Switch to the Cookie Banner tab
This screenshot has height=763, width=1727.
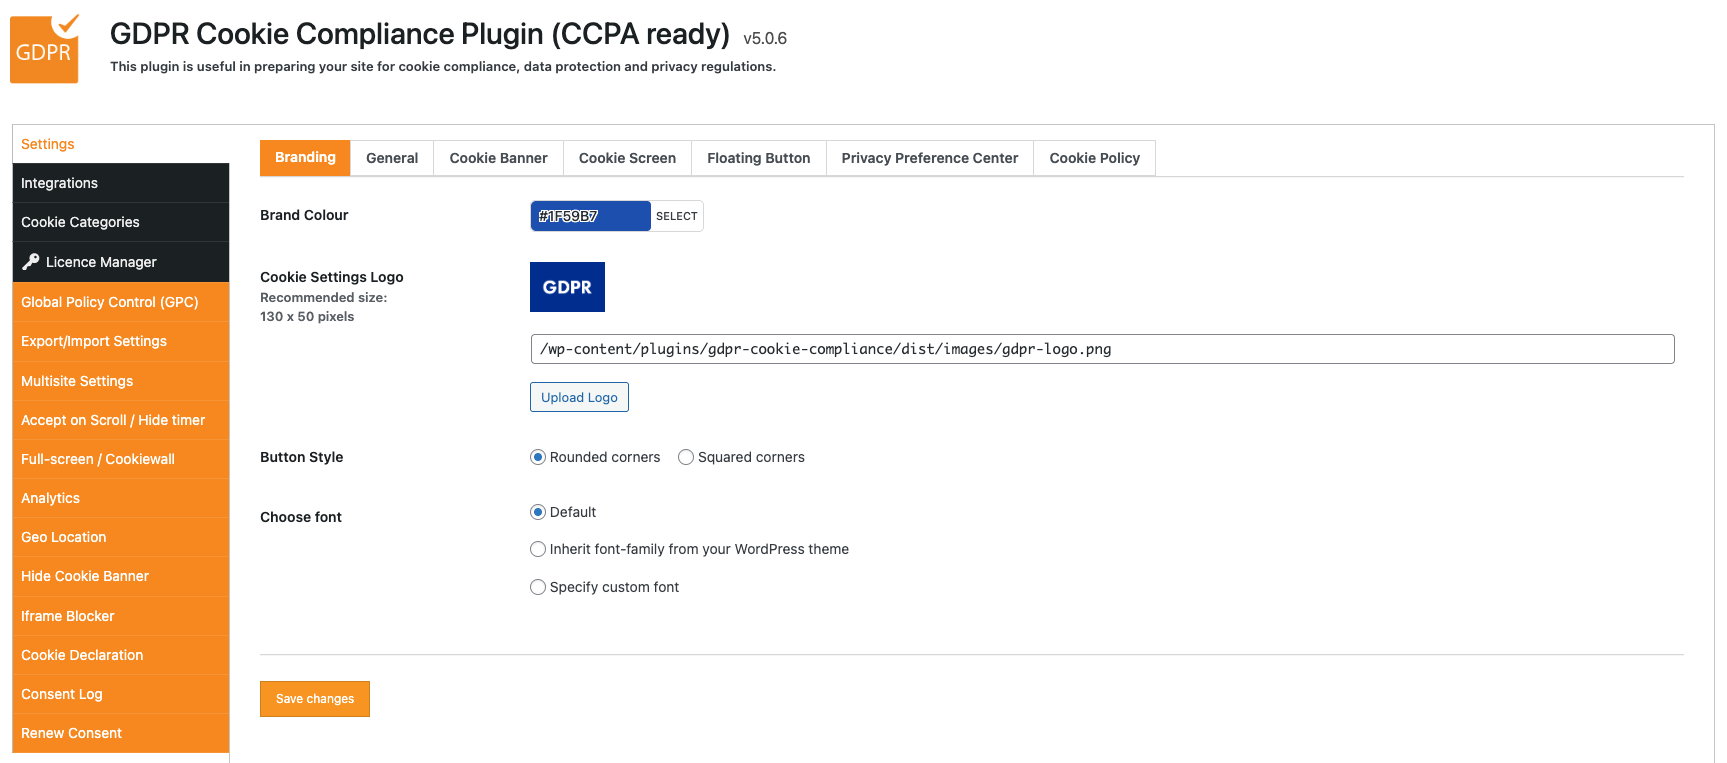pos(498,158)
